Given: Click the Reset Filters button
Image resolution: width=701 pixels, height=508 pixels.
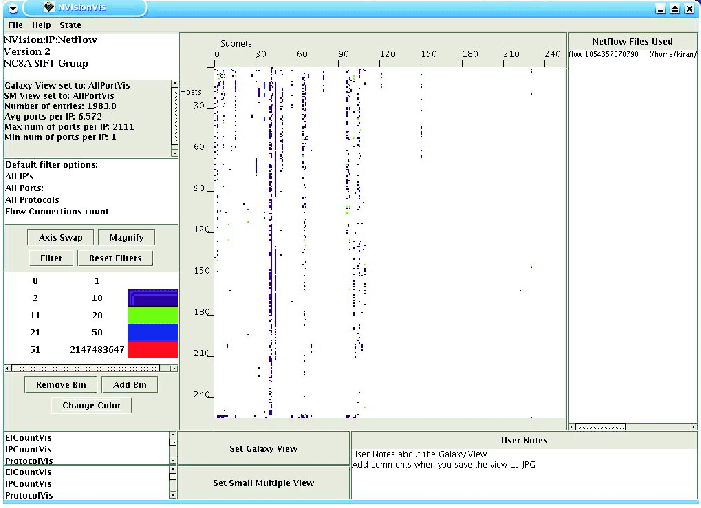Looking at the screenshot, I should tap(115, 258).
